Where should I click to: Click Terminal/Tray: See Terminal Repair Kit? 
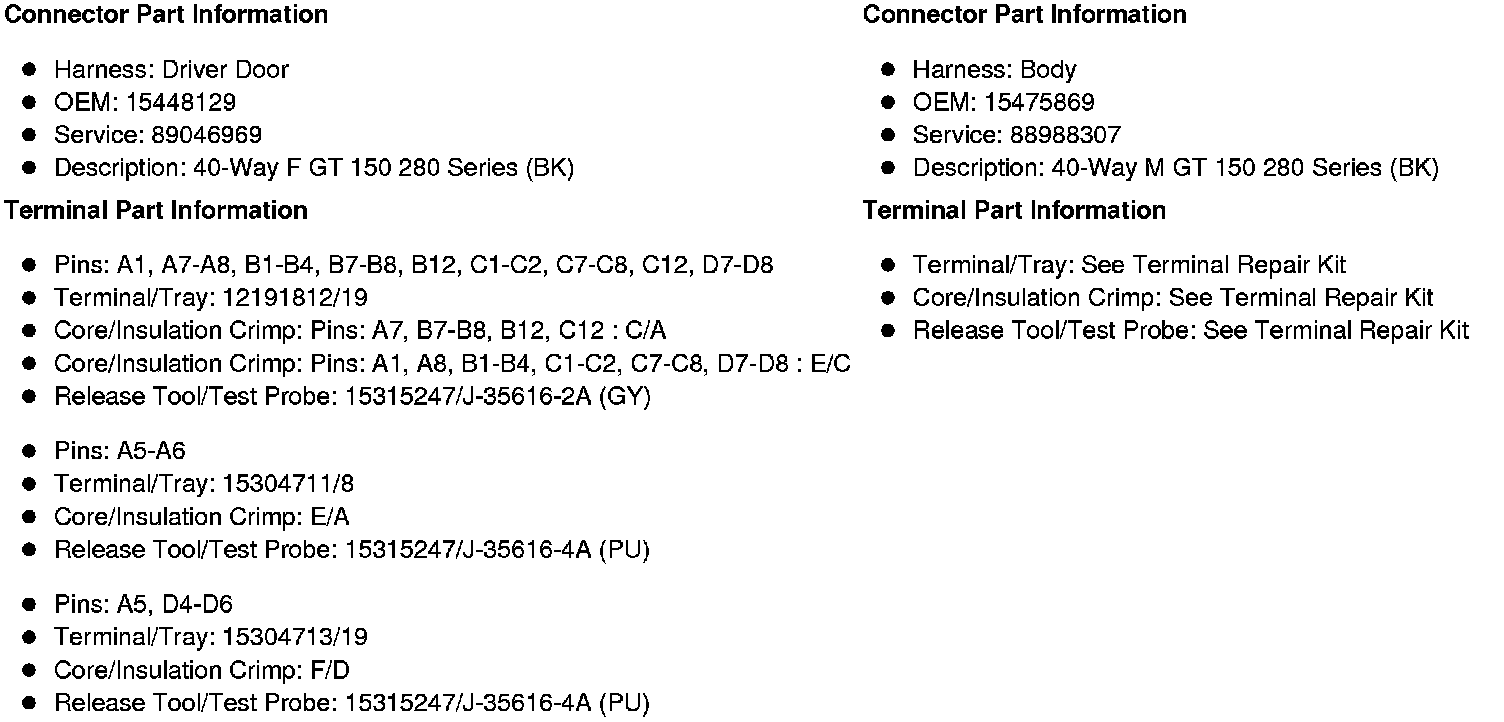pos(1129,266)
